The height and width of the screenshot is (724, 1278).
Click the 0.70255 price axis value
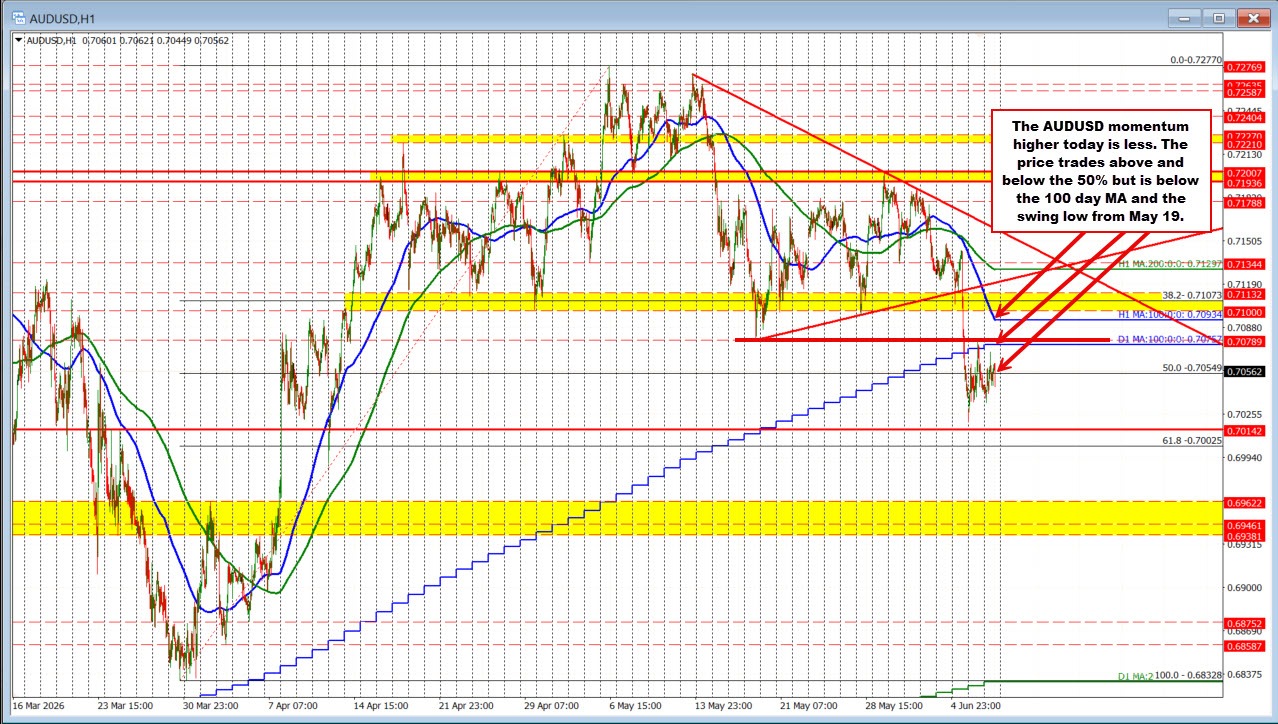1243,414
